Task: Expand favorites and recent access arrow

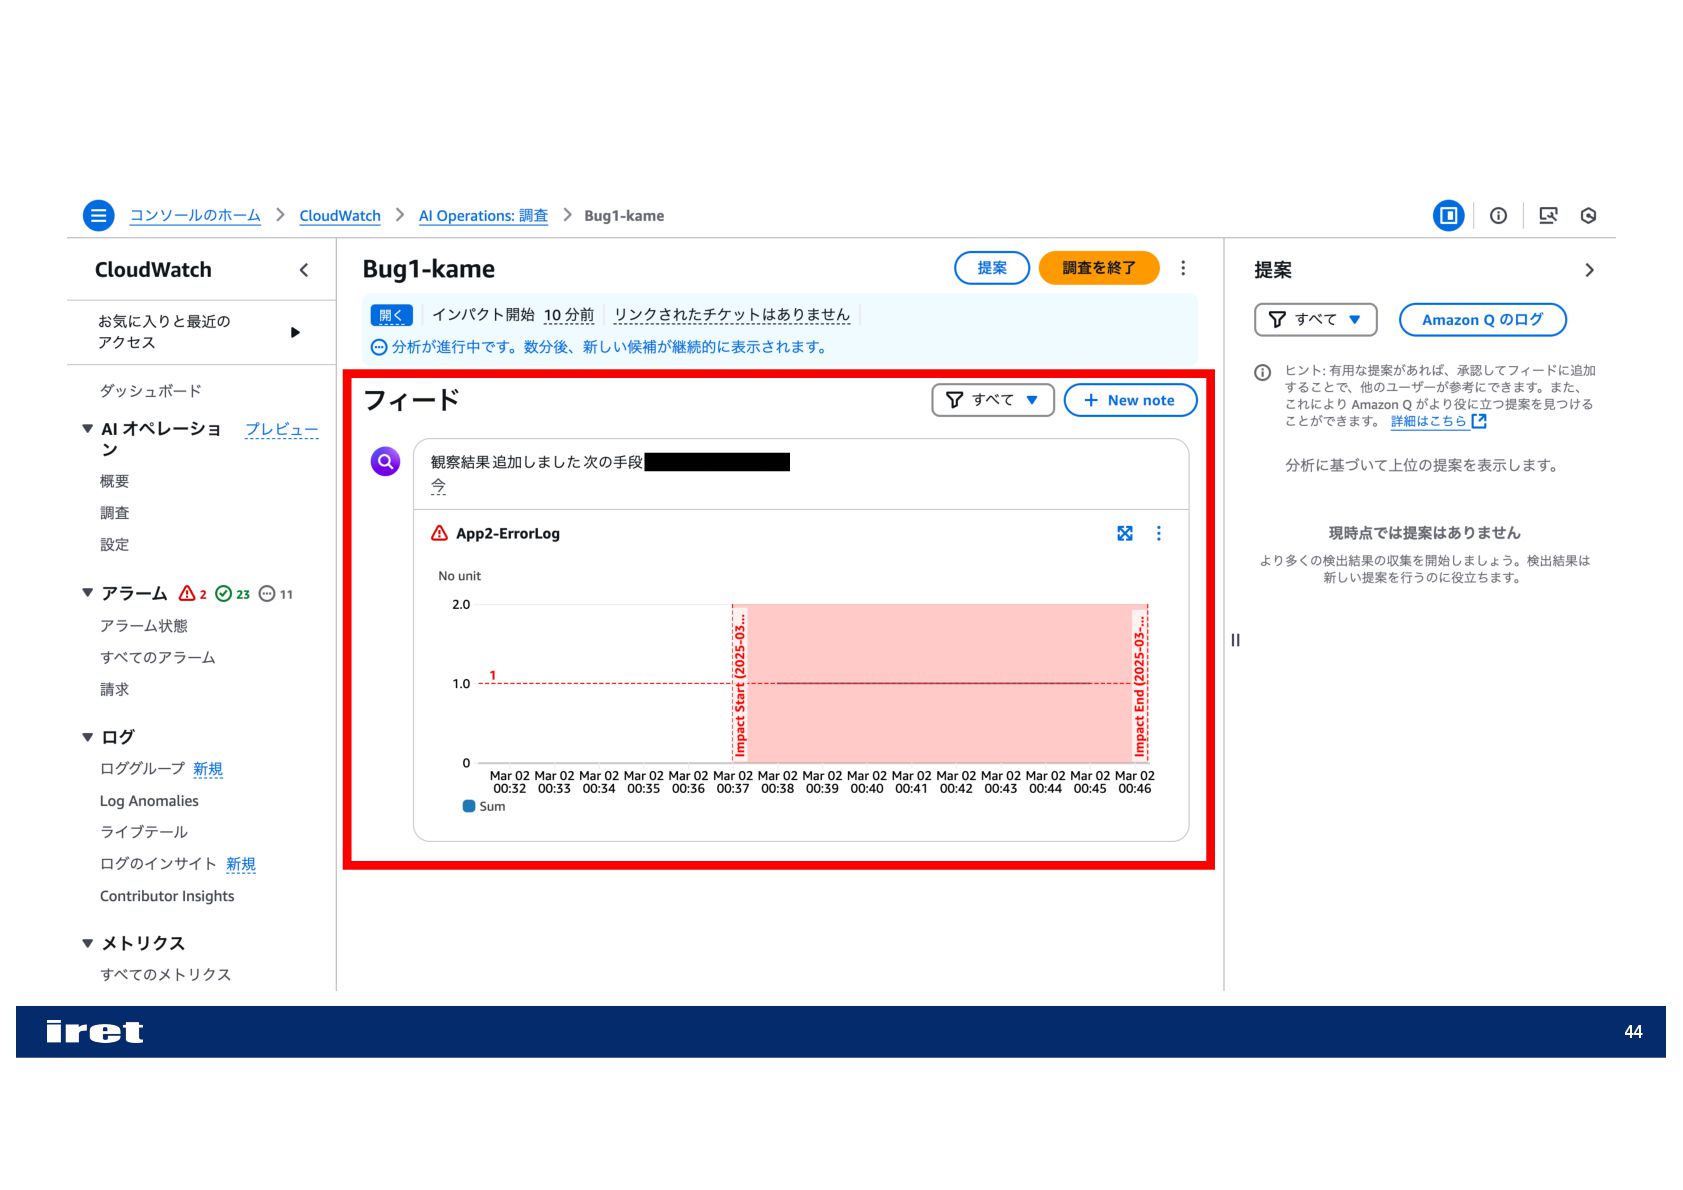Action: pos(295,332)
